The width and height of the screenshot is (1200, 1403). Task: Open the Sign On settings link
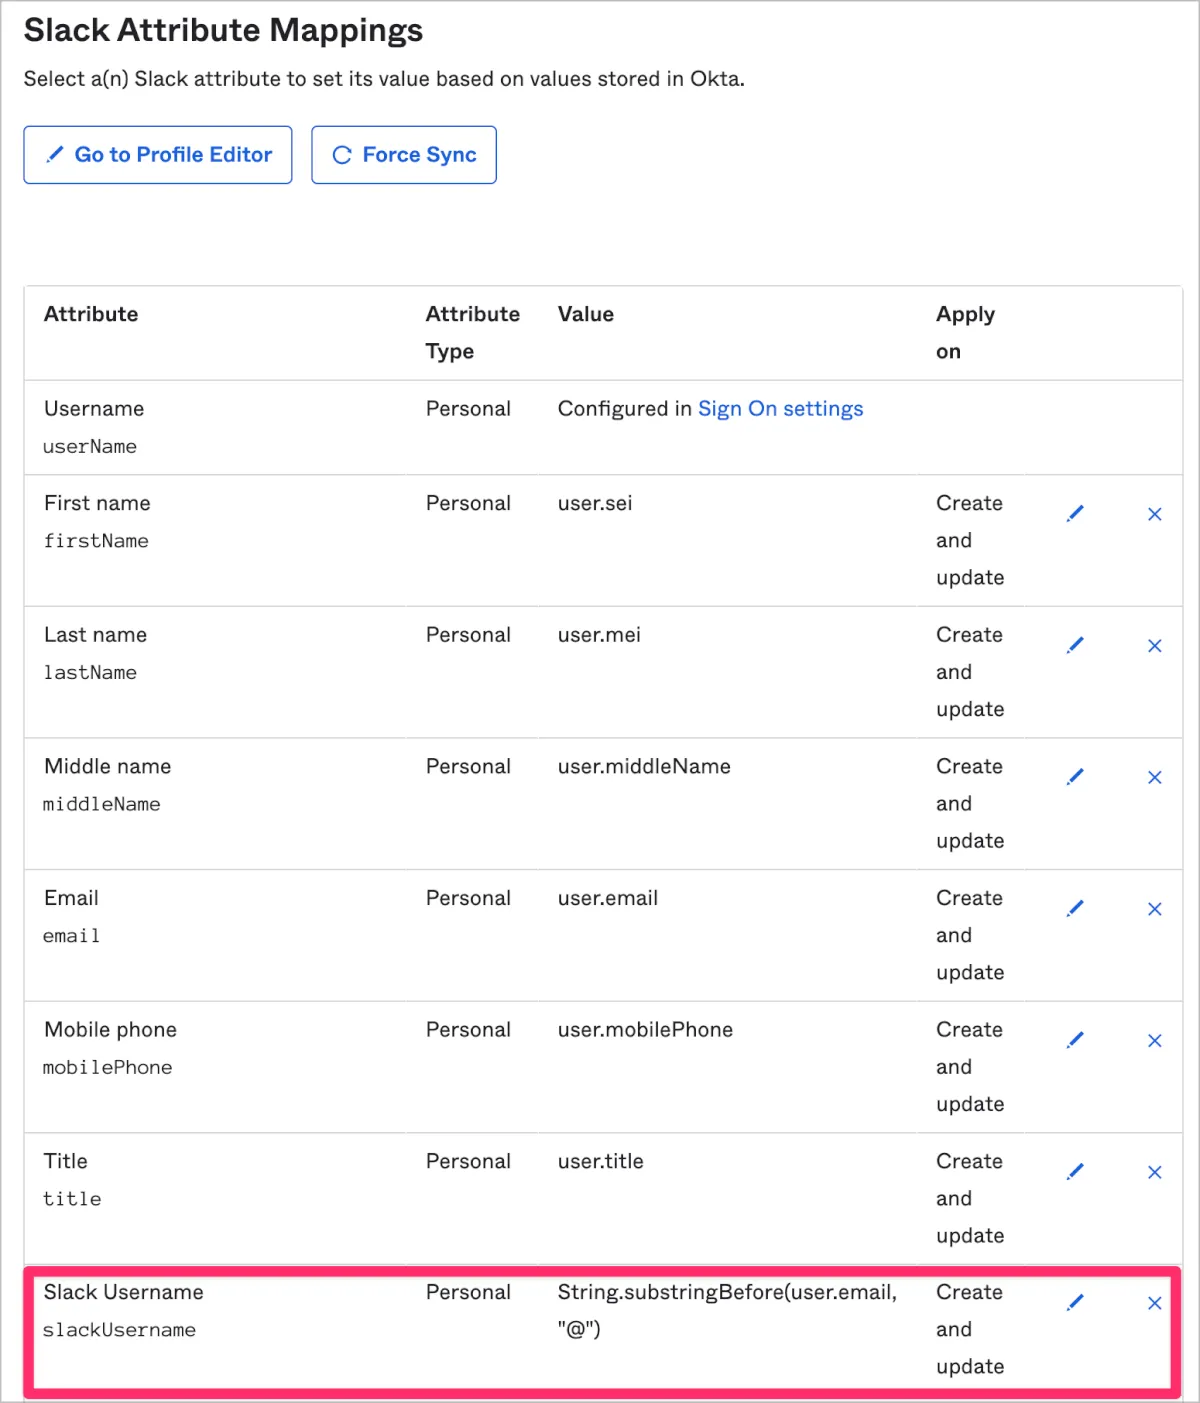click(780, 409)
